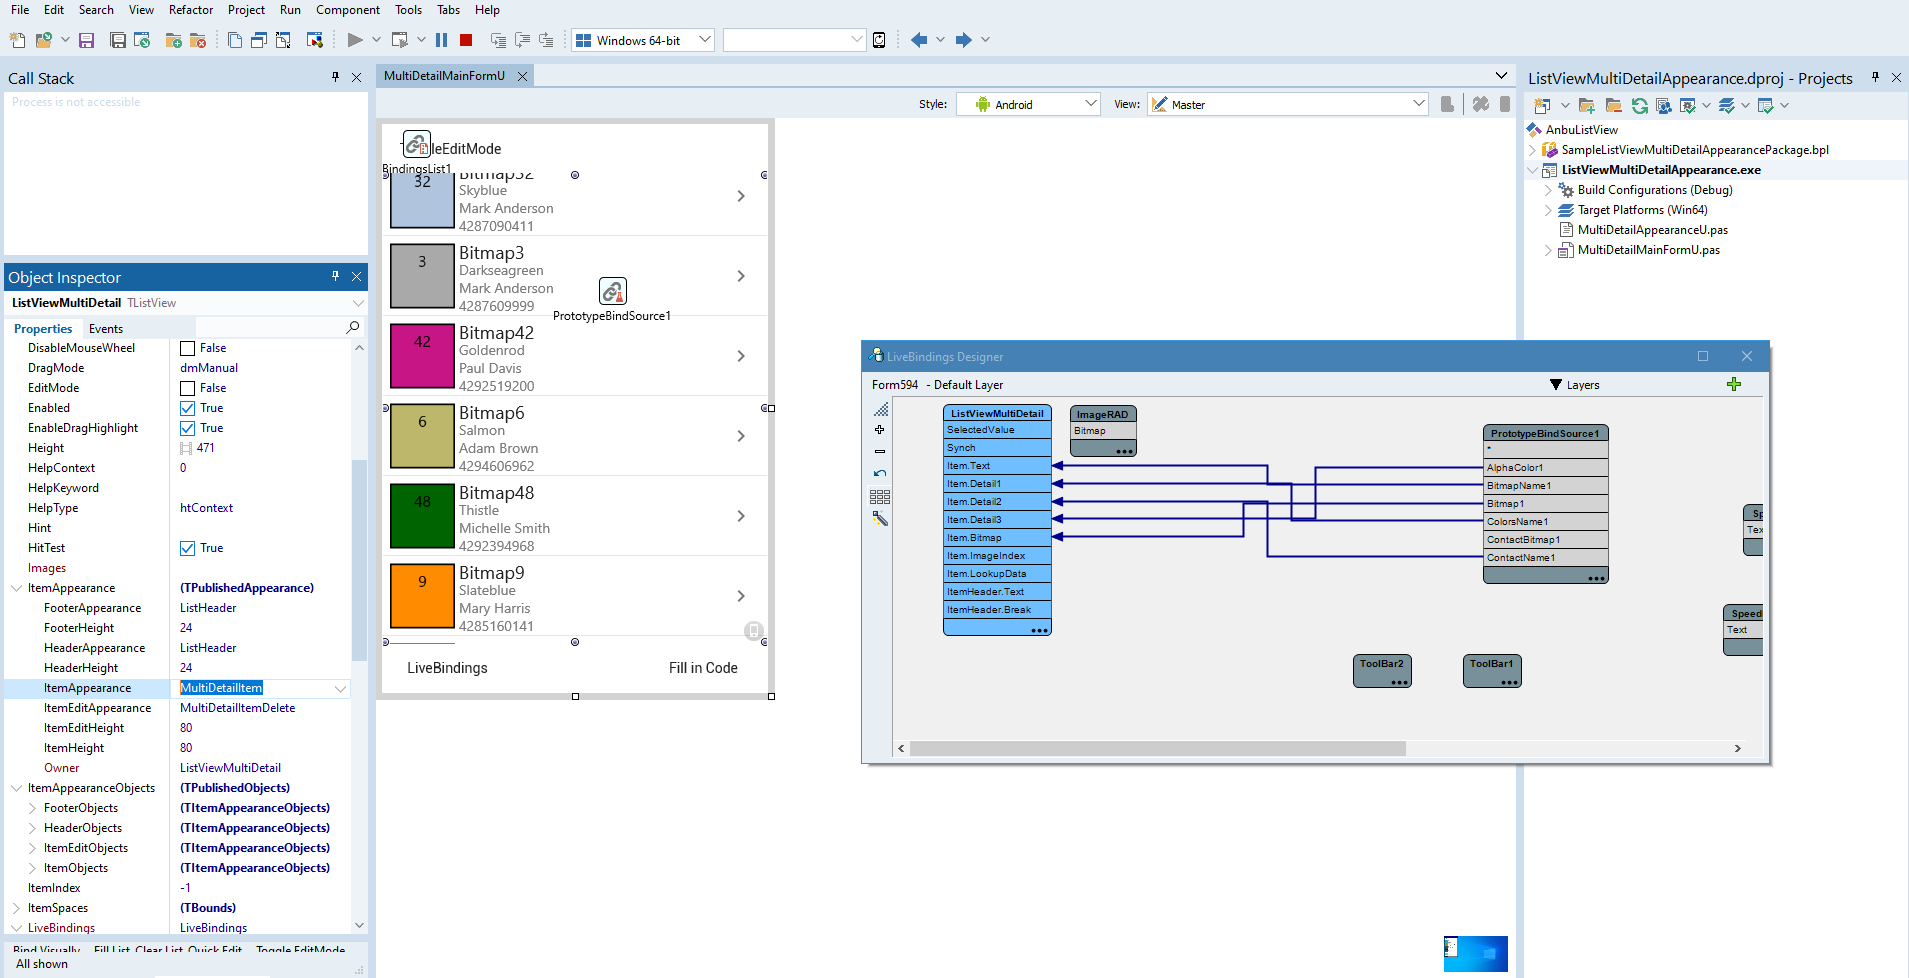This screenshot has height=978, width=1909.
Task: Expand the ItemSpaces property
Action: point(16,908)
